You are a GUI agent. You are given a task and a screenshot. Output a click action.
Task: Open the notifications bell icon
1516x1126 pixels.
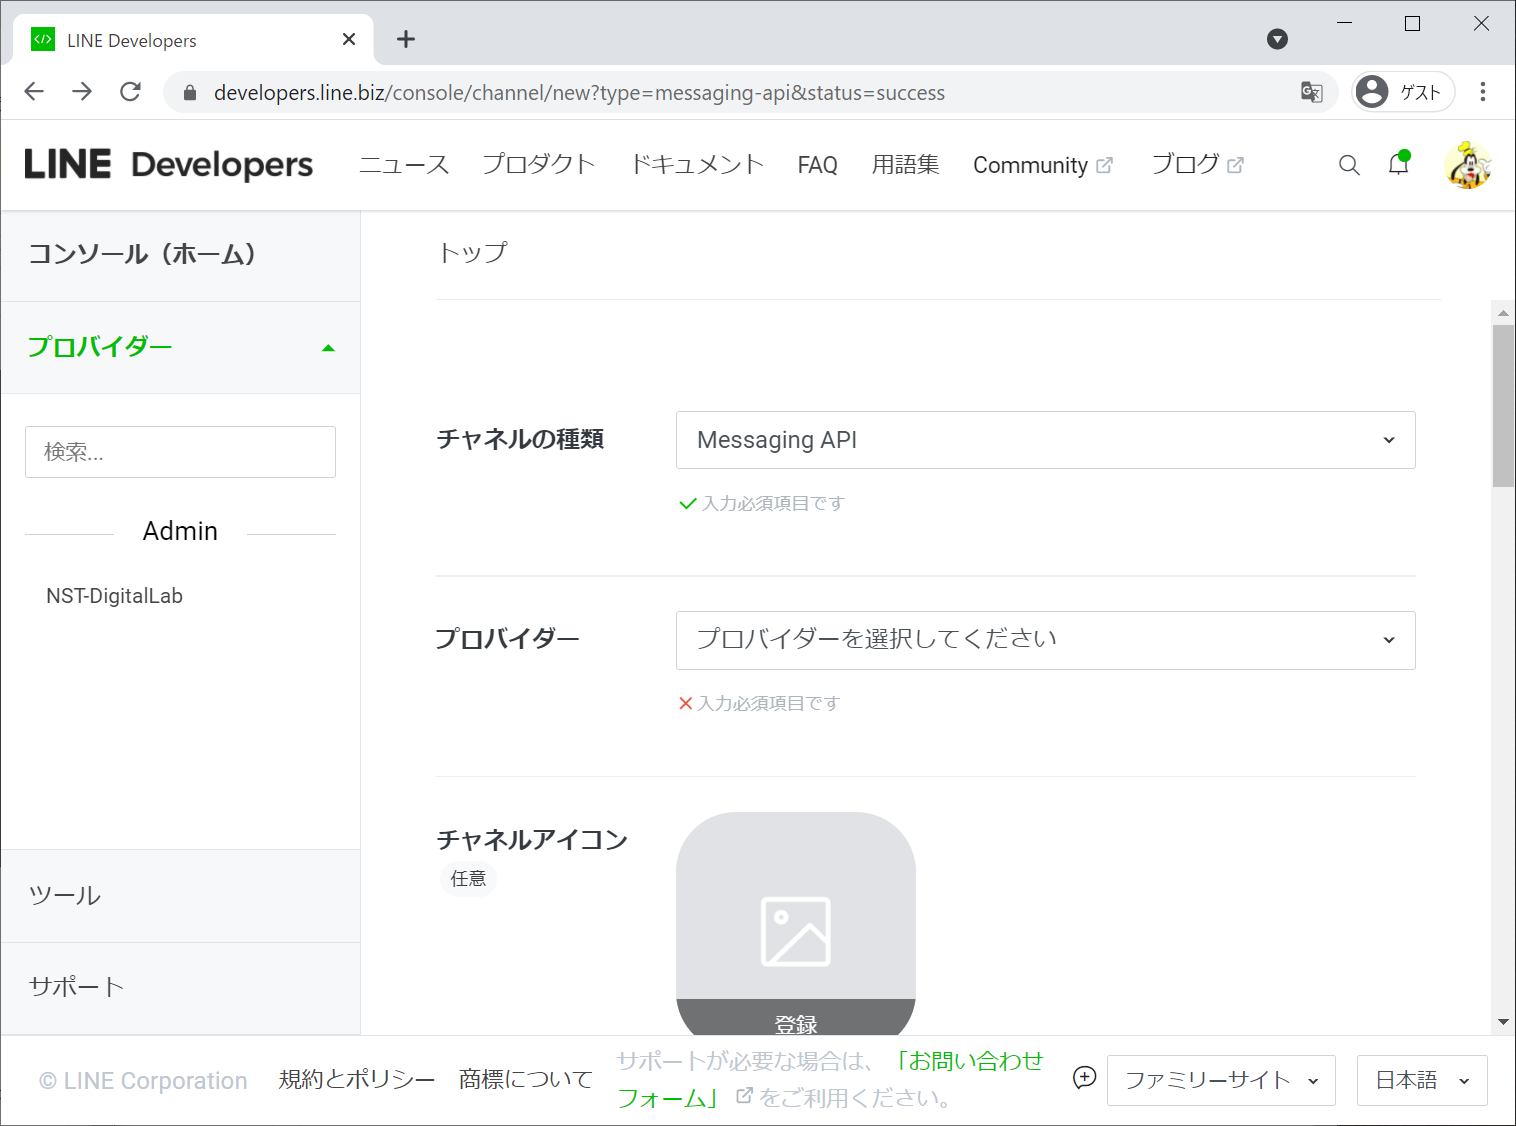point(1399,164)
